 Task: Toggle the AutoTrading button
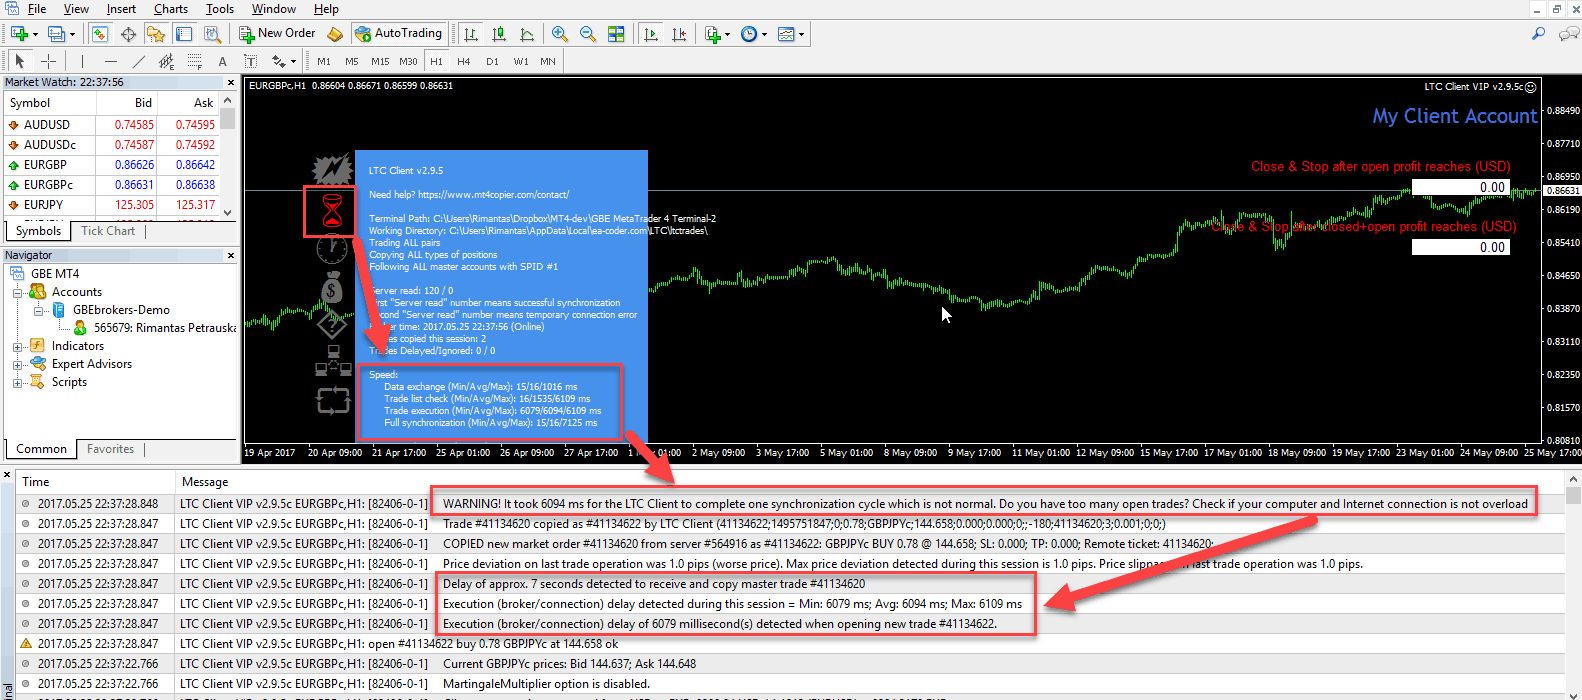tap(398, 34)
